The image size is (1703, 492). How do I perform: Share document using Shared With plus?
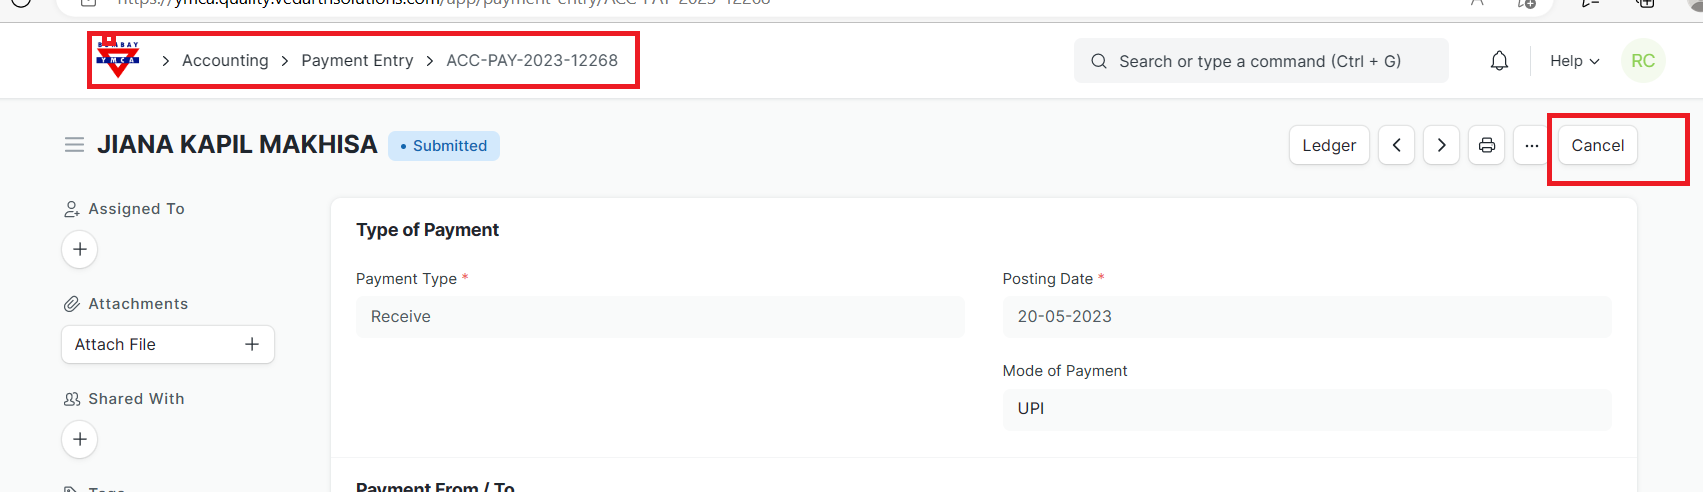click(x=80, y=439)
